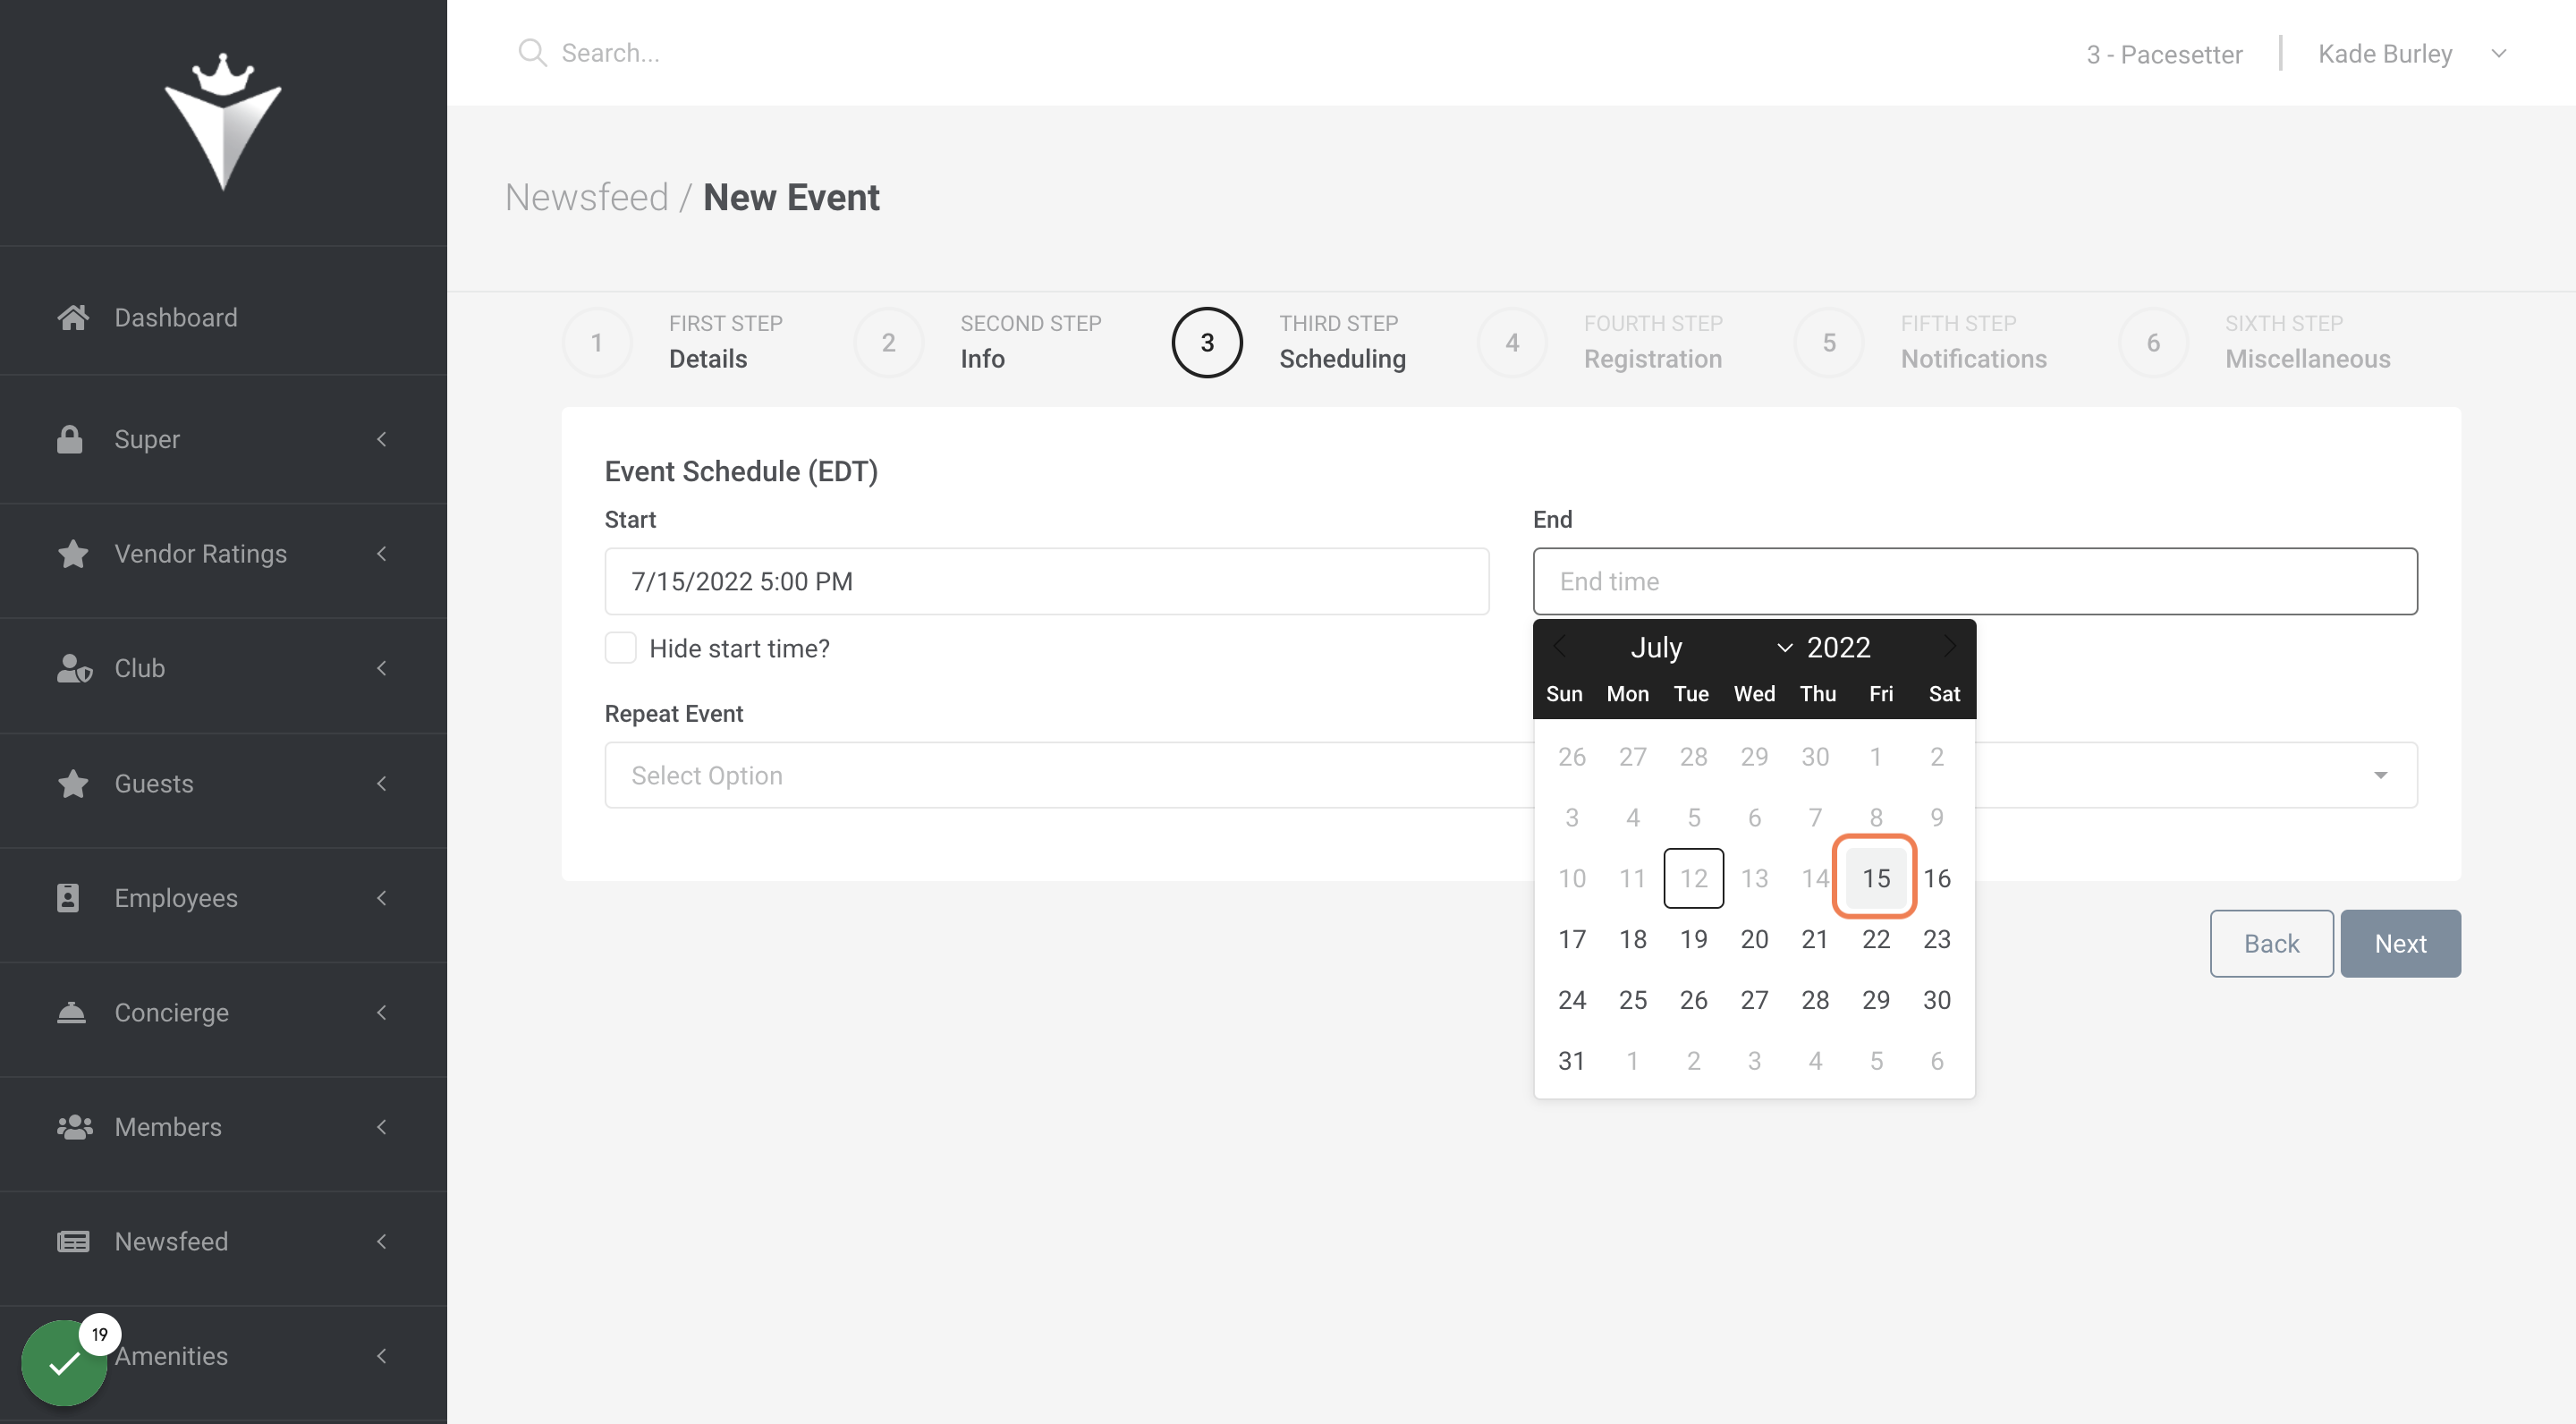Viewport: 2576px width, 1424px height.
Task: Go to Second Step Info
Action: (x=978, y=342)
